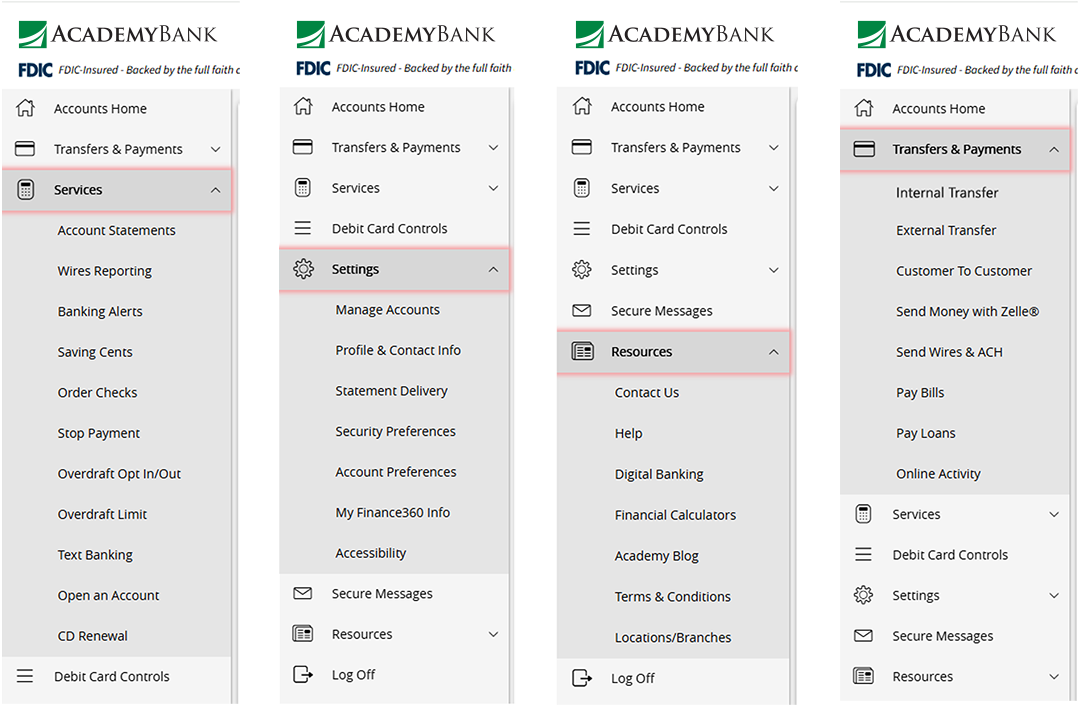The width and height of the screenshot is (1080, 707).
Task: Open My Finance360 Info
Action: point(393,512)
